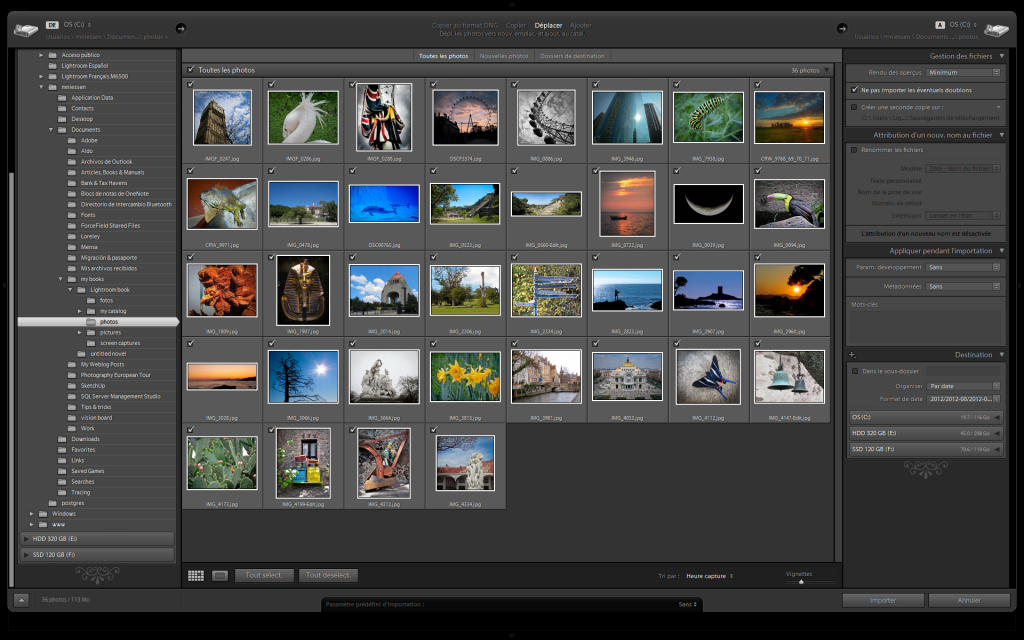
Task: Open "Rendu des aperçus" dropdown
Action: (963, 72)
